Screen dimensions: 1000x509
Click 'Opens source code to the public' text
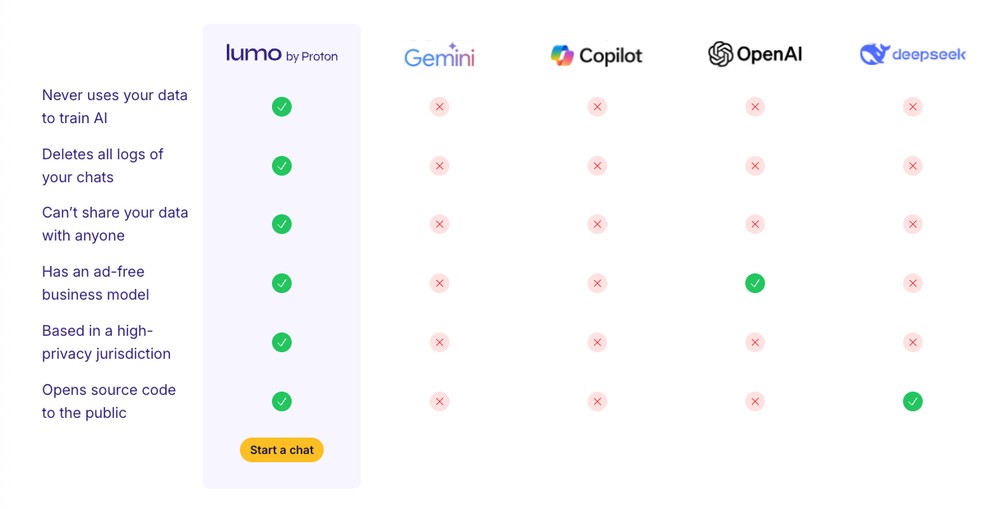[109, 401]
